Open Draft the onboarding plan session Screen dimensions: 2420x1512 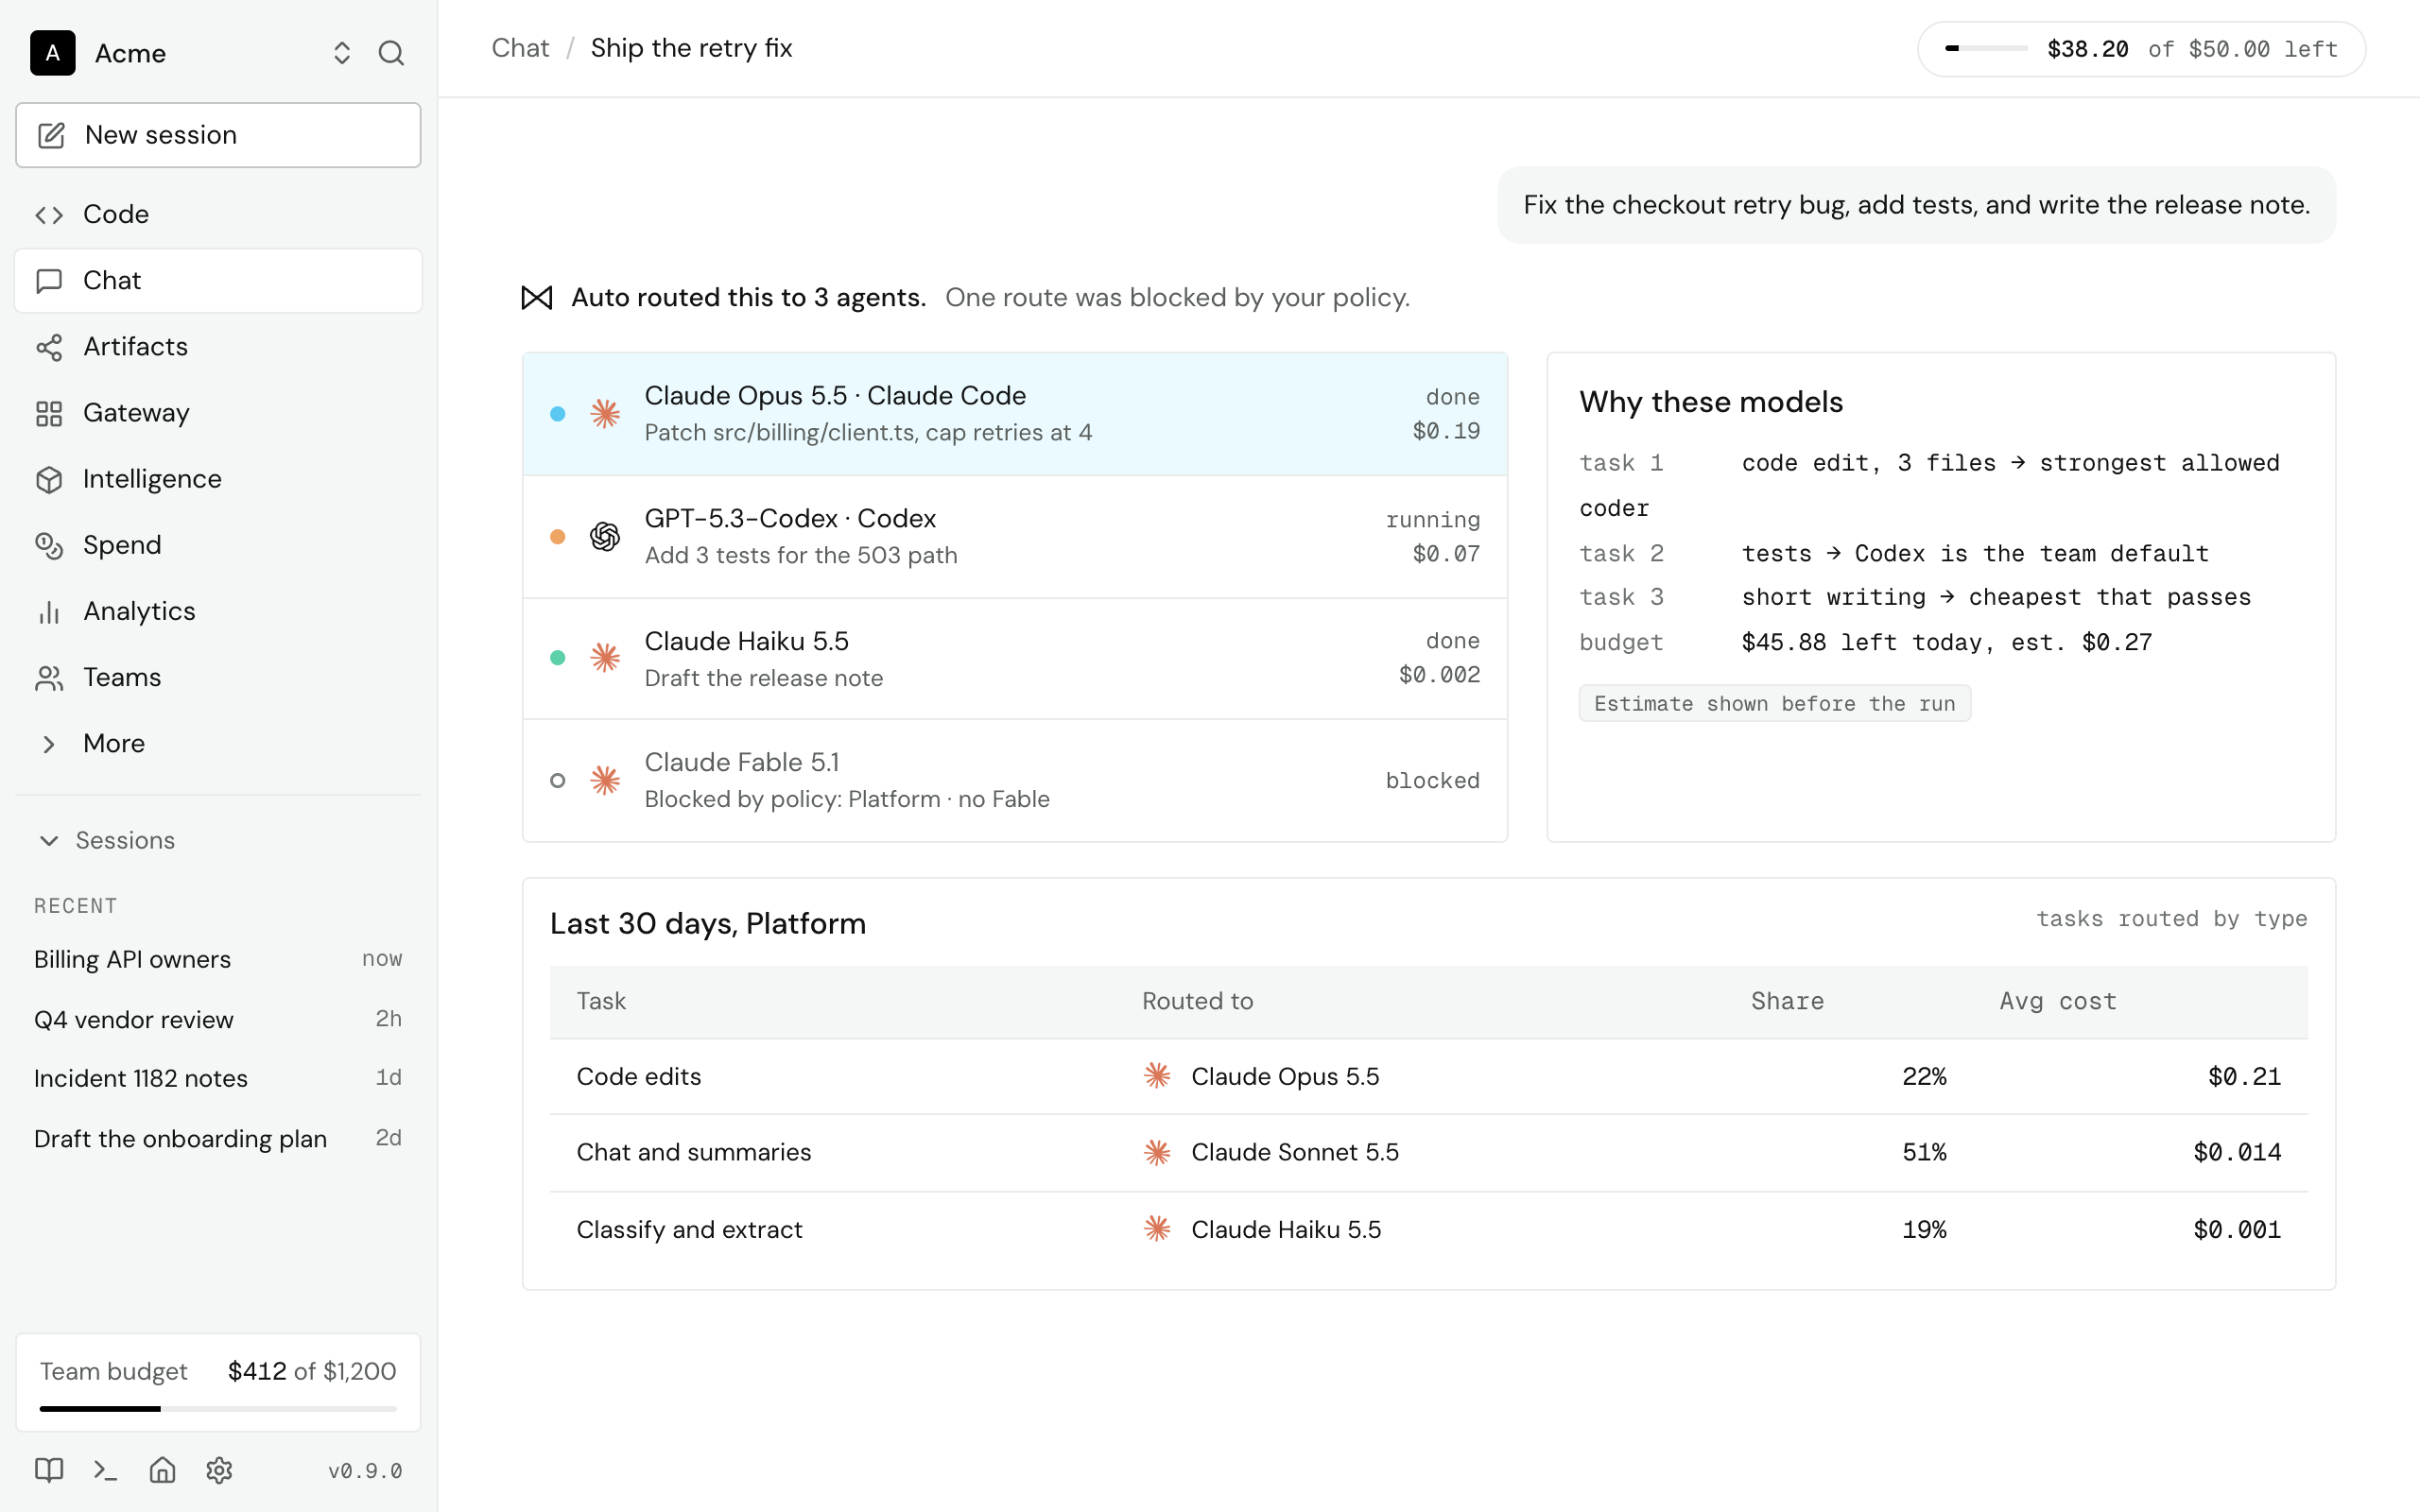coord(218,1138)
